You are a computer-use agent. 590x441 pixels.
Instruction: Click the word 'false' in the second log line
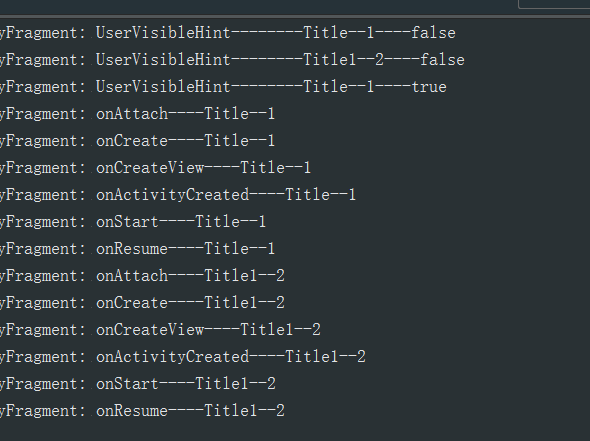pos(442,60)
